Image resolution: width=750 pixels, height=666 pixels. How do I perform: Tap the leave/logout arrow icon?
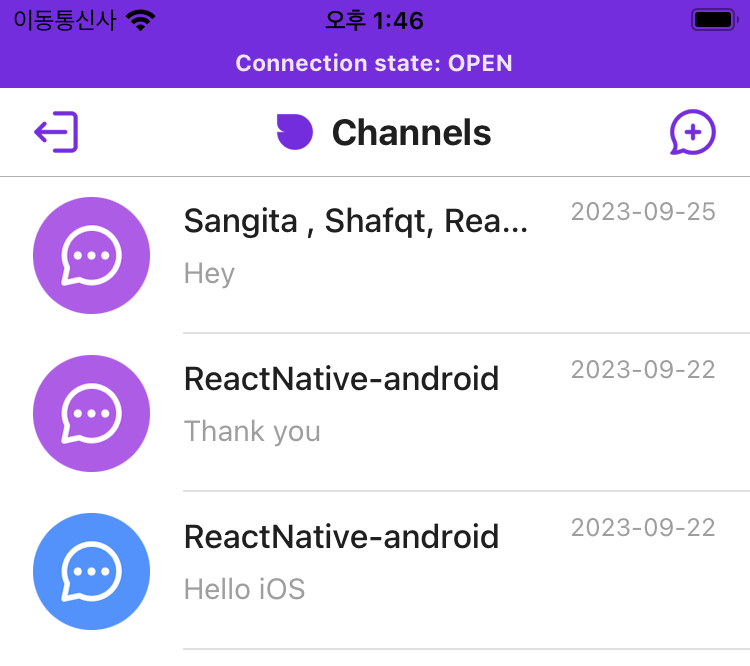click(56, 132)
